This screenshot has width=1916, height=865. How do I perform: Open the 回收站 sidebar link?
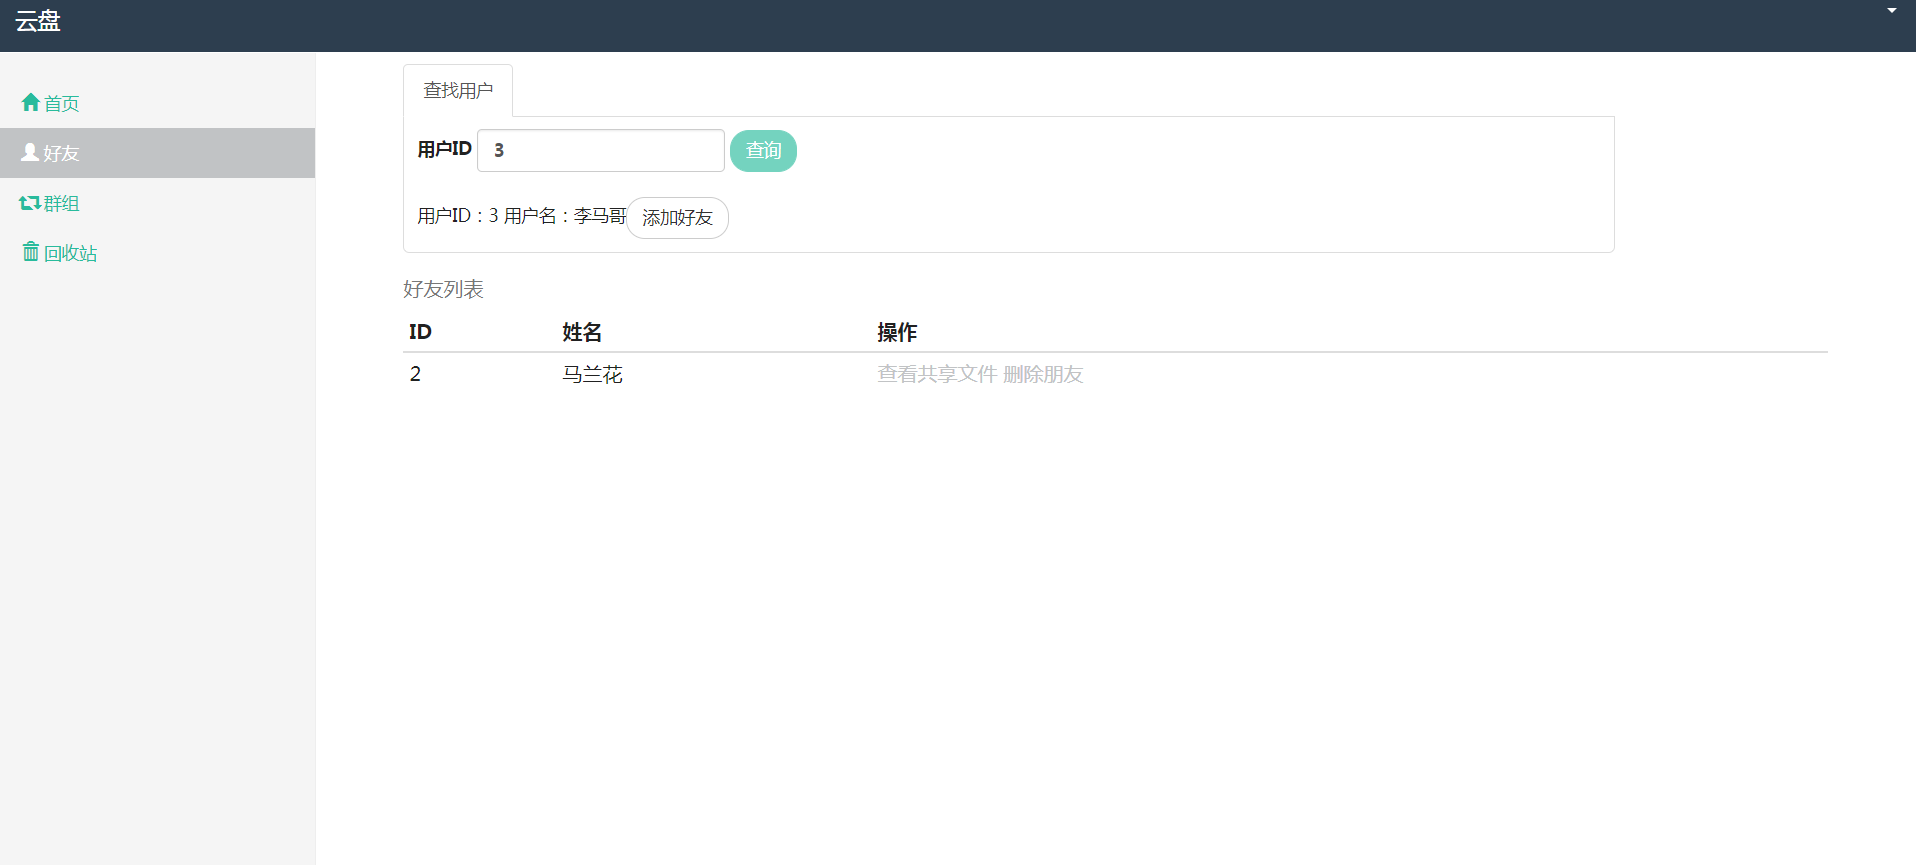pyautogui.click(x=70, y=253)
